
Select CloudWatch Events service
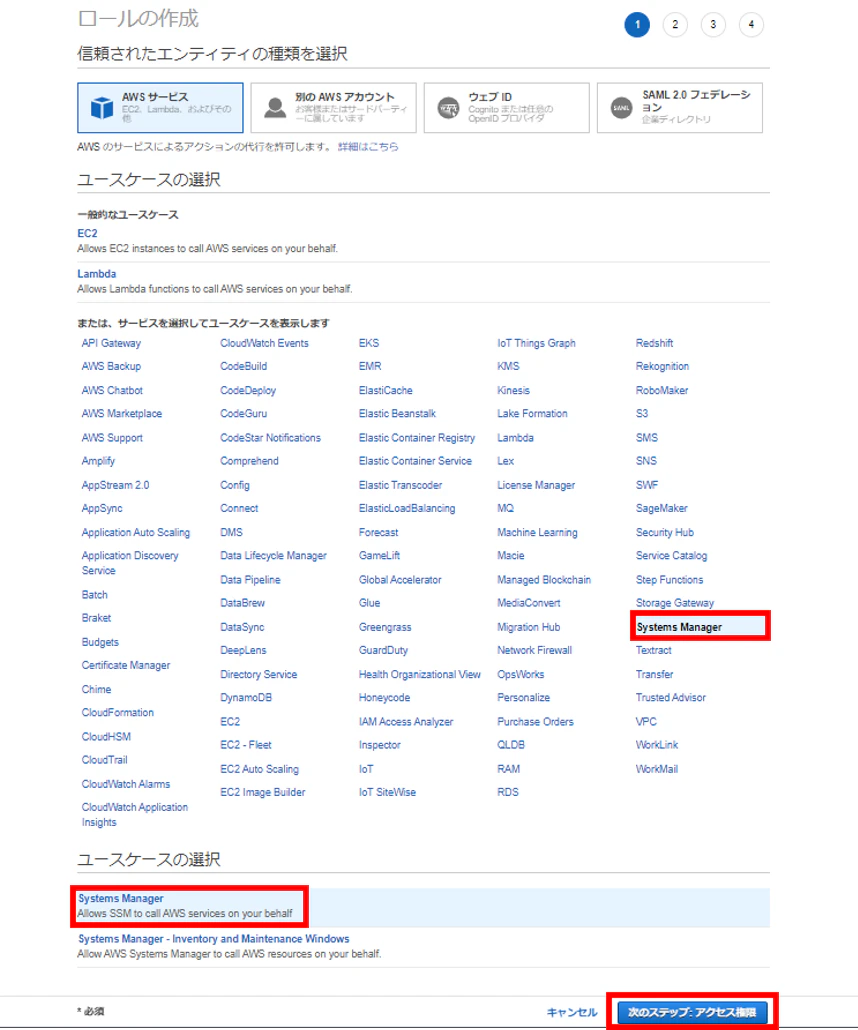click(264, 343)
